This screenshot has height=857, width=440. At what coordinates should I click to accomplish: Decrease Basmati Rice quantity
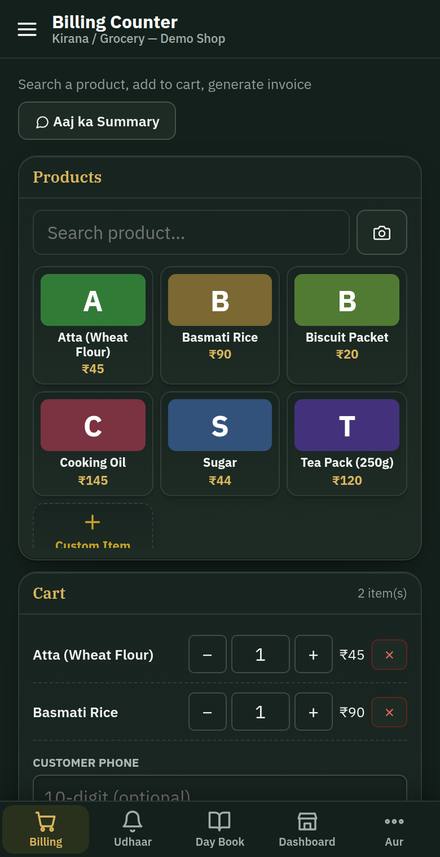207,712
